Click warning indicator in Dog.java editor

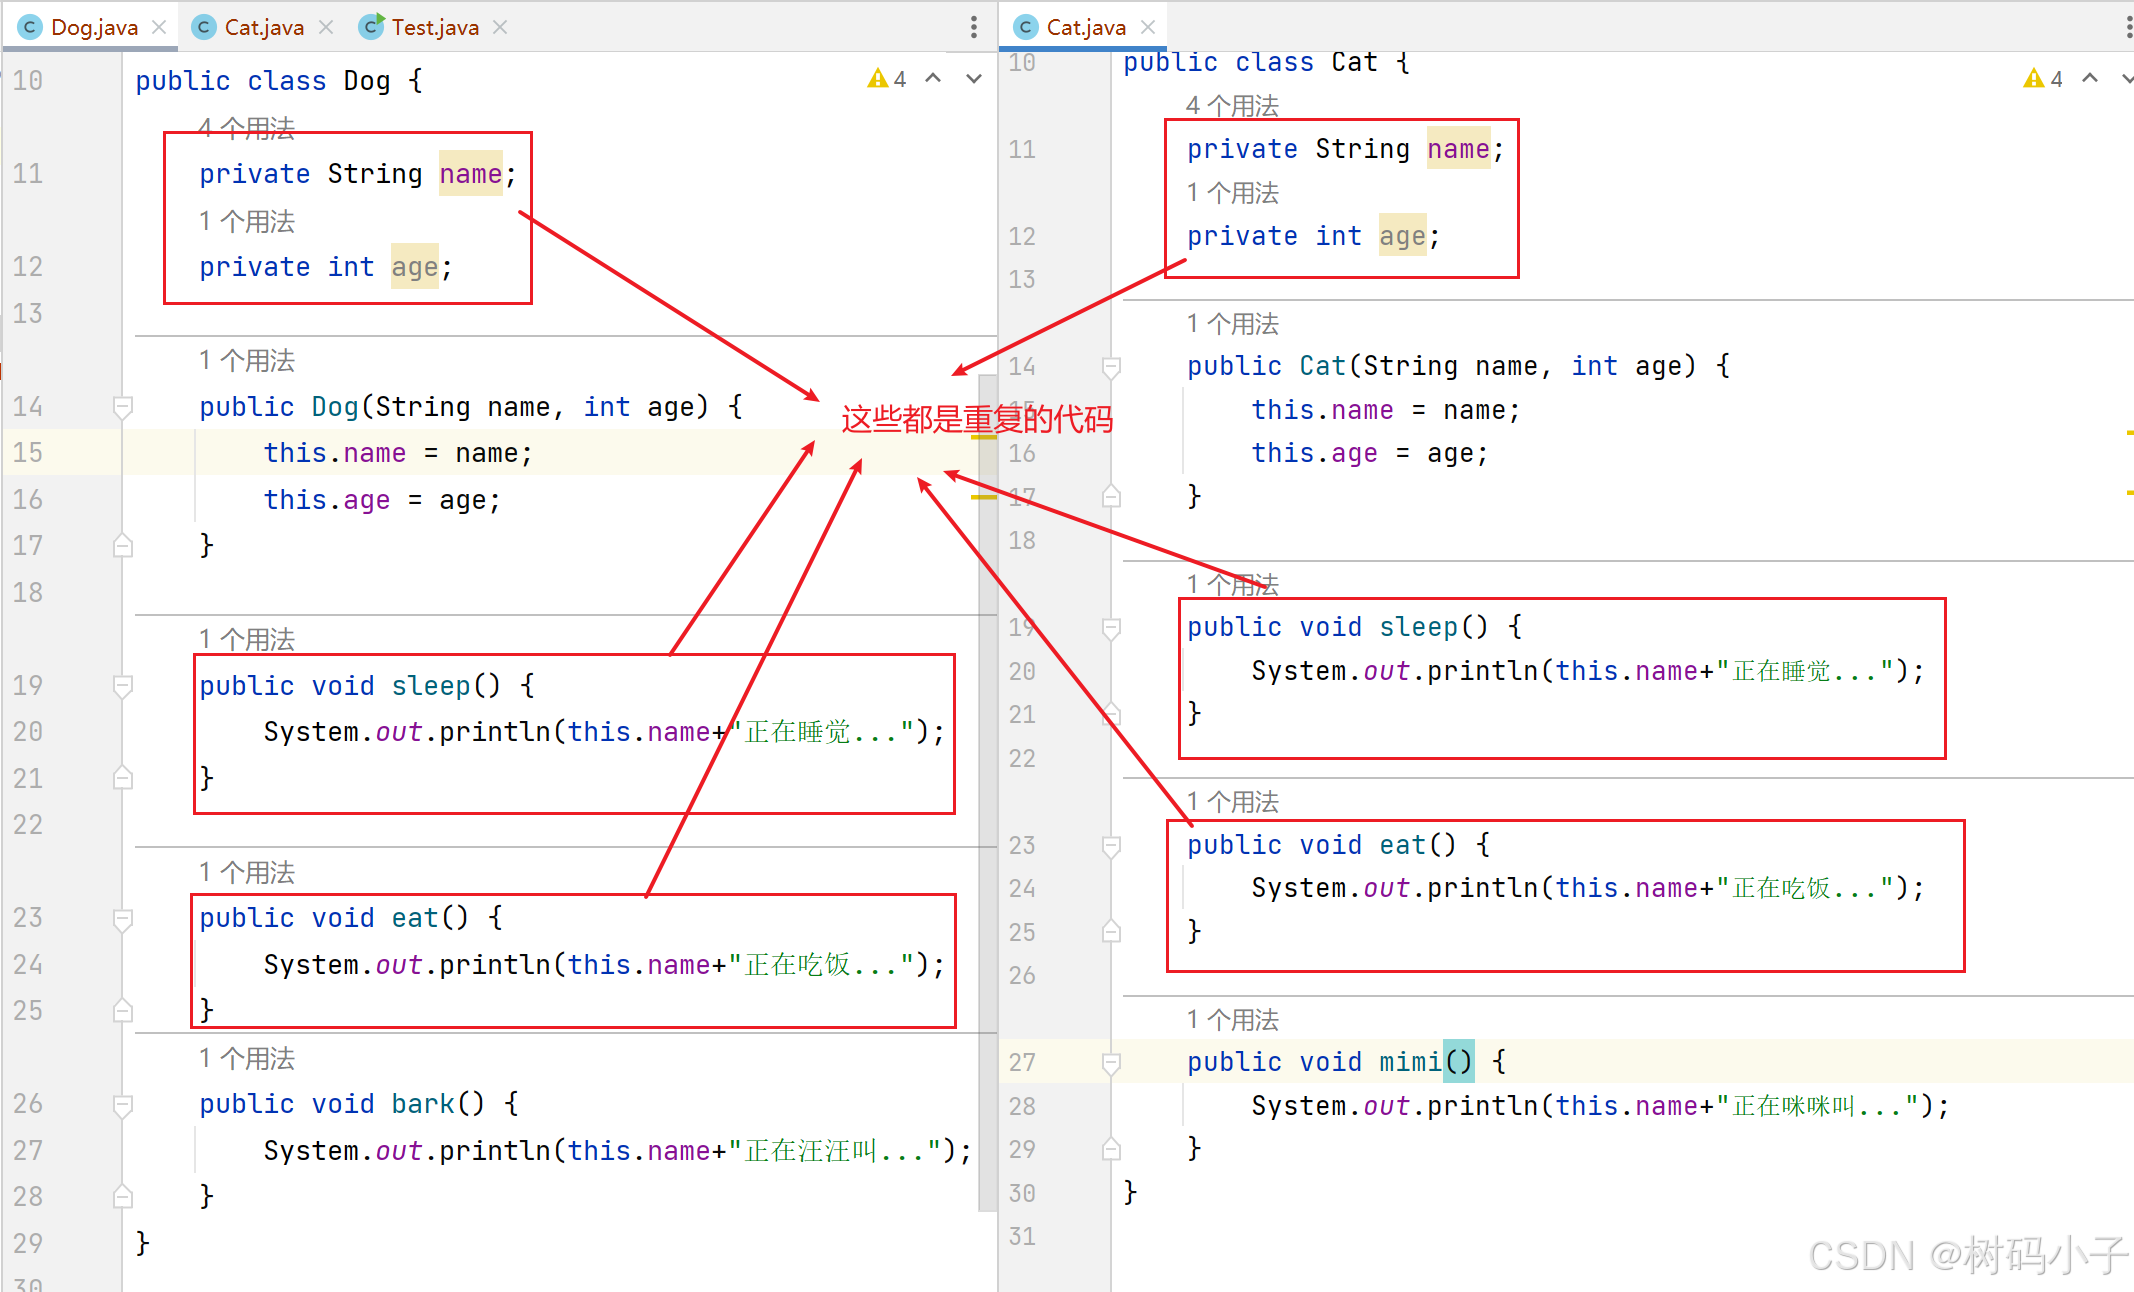click(x=886, y=79)
